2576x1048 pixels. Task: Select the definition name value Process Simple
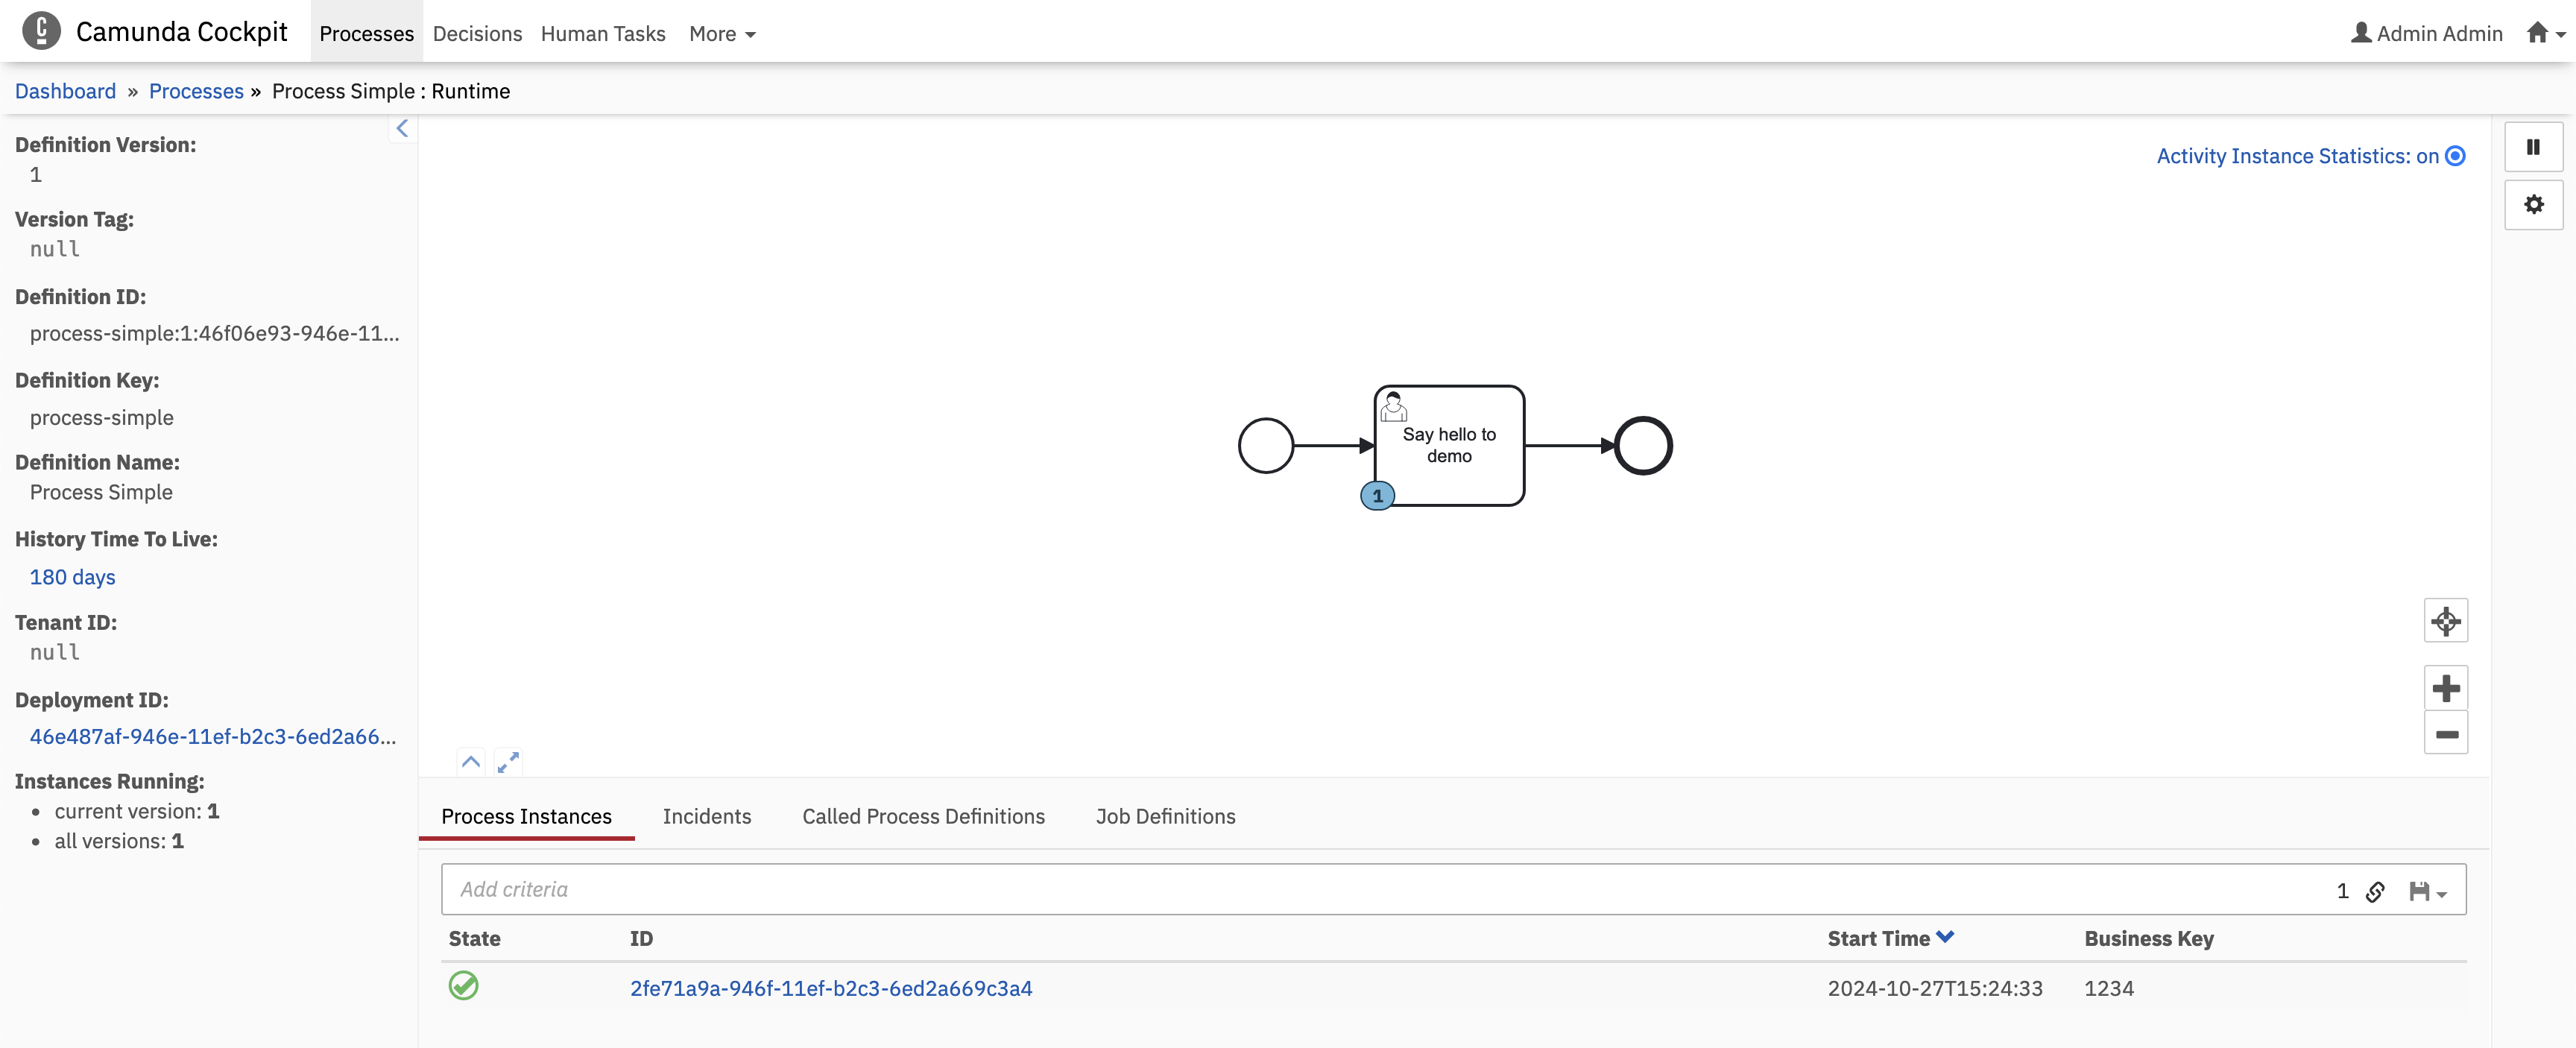[101, 492]
